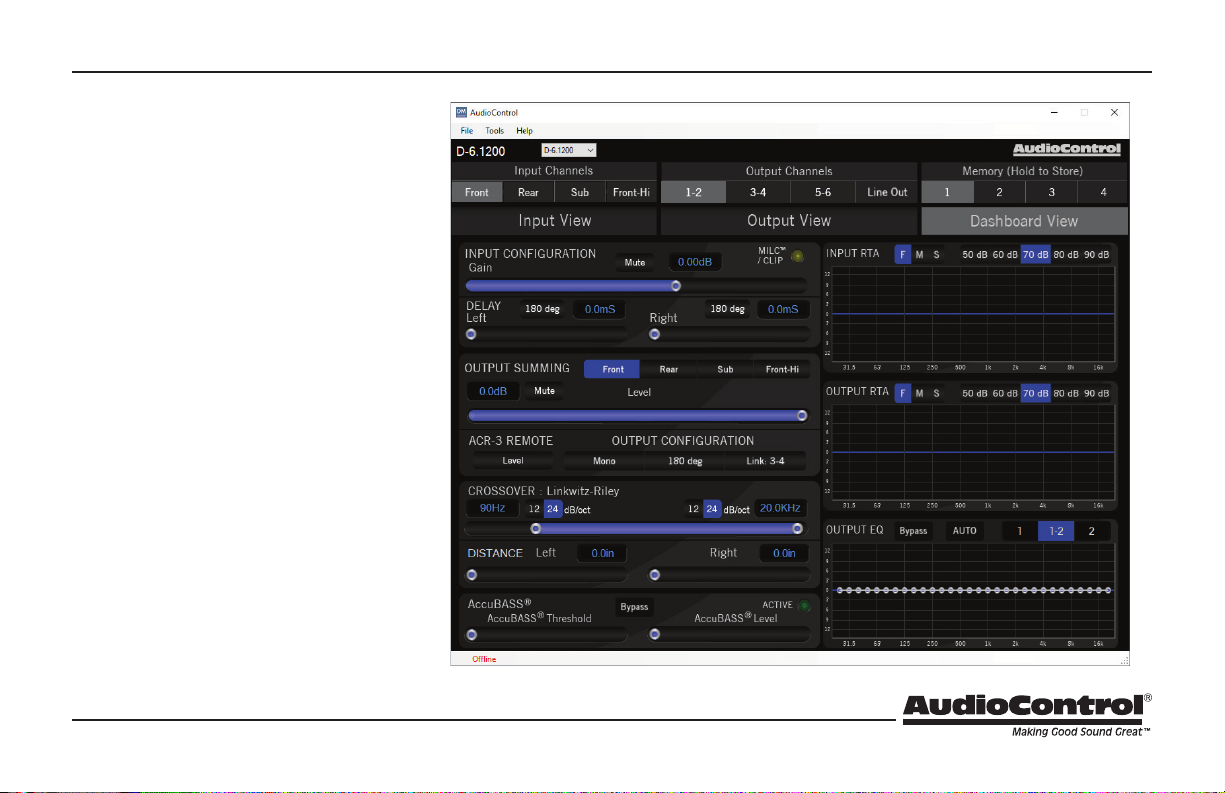Viewport: 1225px width, 793px height.
Task: Click the AccuBASS Level slider handle
Action: (x=654, y=634)
